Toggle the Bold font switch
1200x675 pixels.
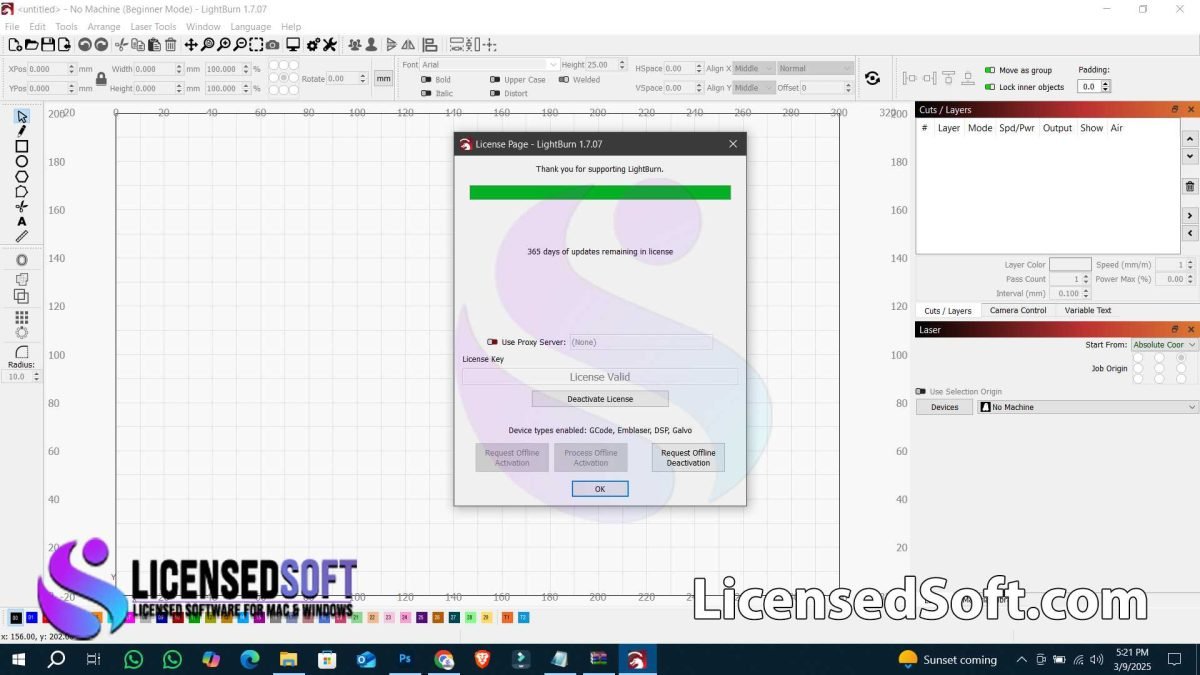[x=426, y=80]
